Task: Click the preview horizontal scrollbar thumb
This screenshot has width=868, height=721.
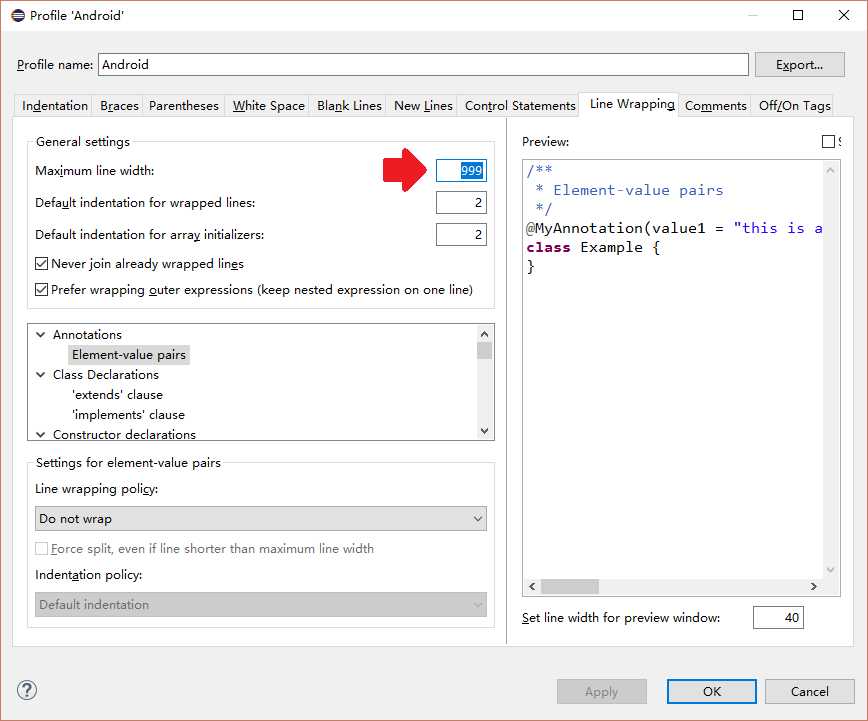Action: pyautogui.click(x=570, y=586)
